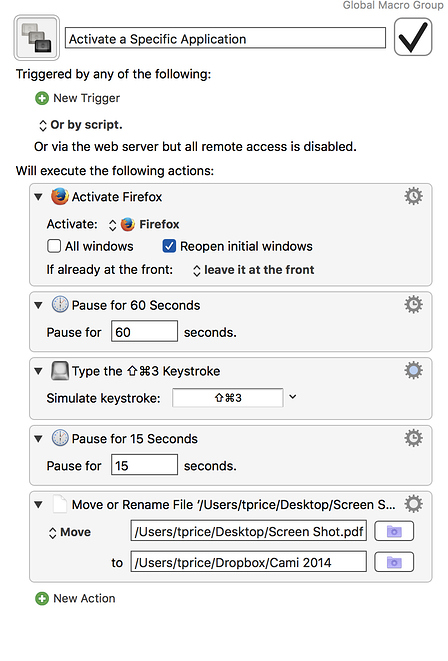Collapse the Activate Firefox action triangle

pyautogui.click(x=38, y=197)
